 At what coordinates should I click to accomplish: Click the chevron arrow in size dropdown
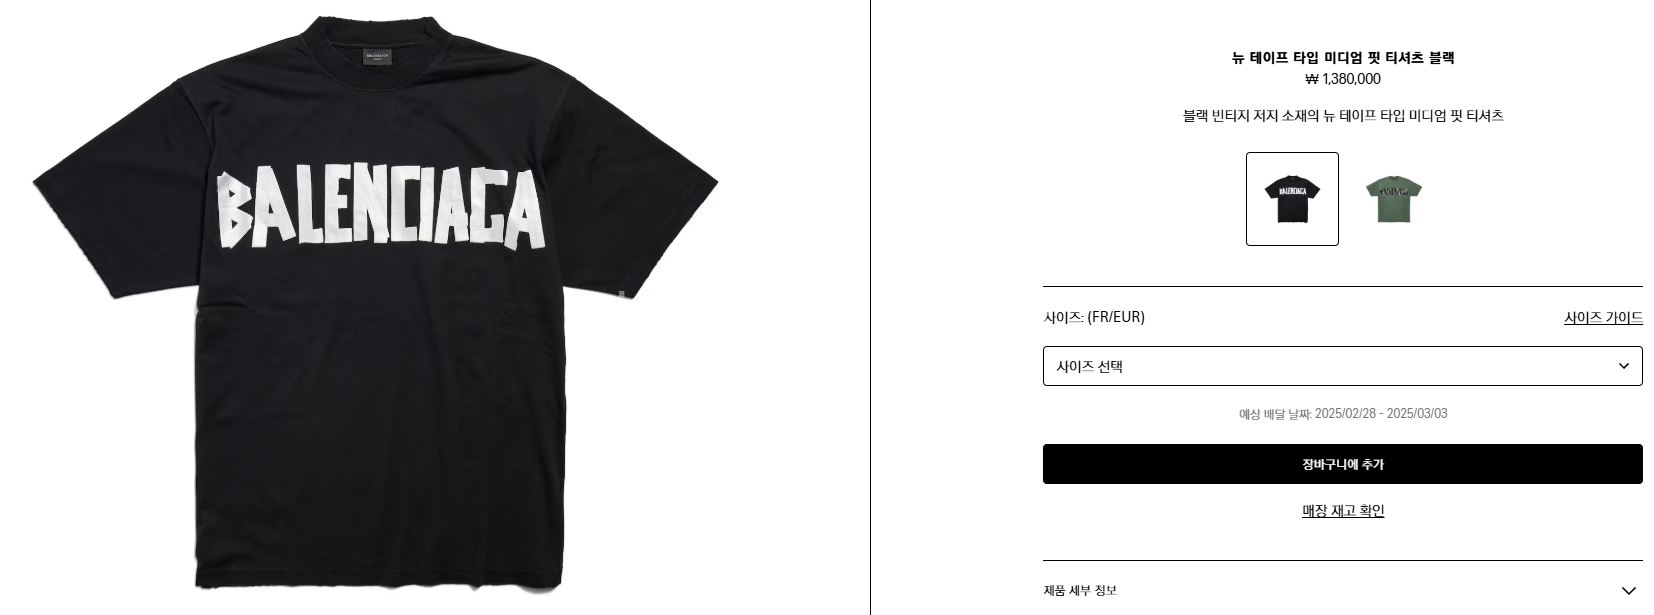(1623, 366)
